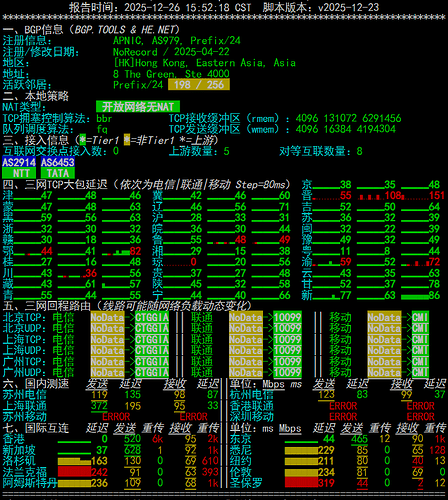Click the CMI badge in 广州UDP row
The width and height of the screenshot is (448, 500).
coord(420,373)
